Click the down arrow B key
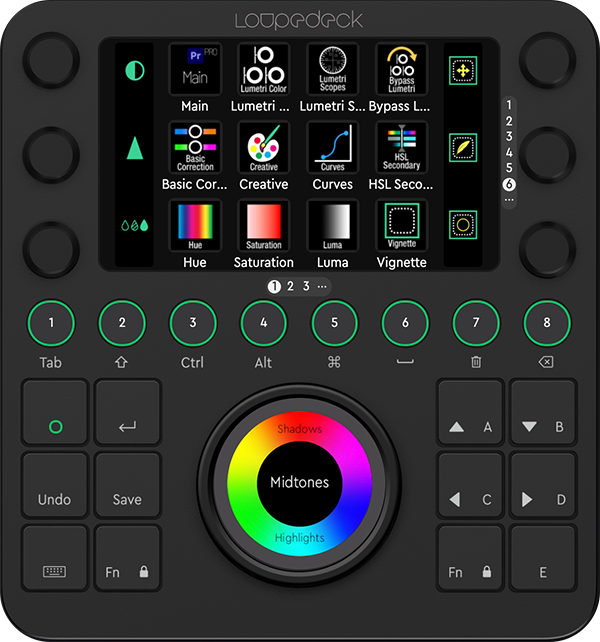600x642 pixels. click(543, 413)
